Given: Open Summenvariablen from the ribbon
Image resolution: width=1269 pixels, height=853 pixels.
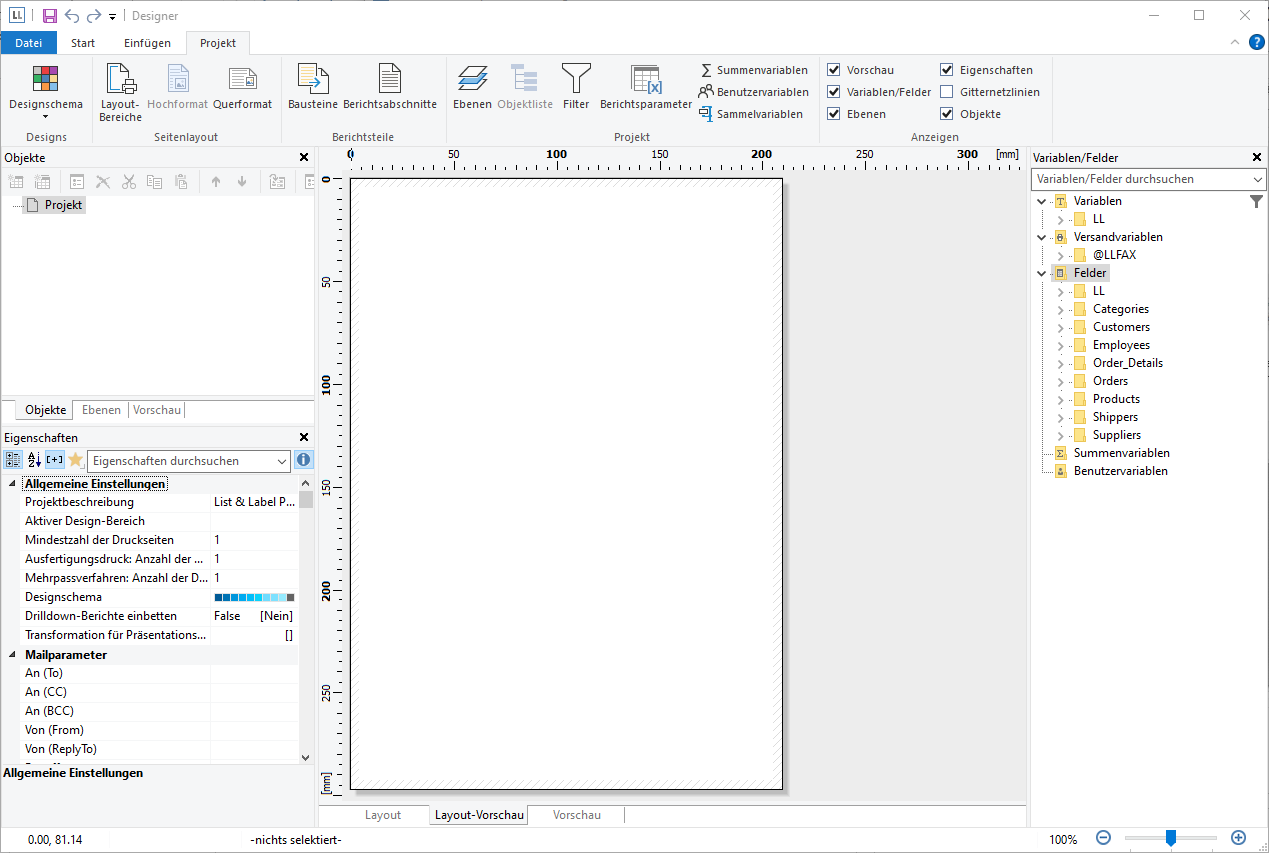Looking at the screenshot, I should tap(754, 70).
